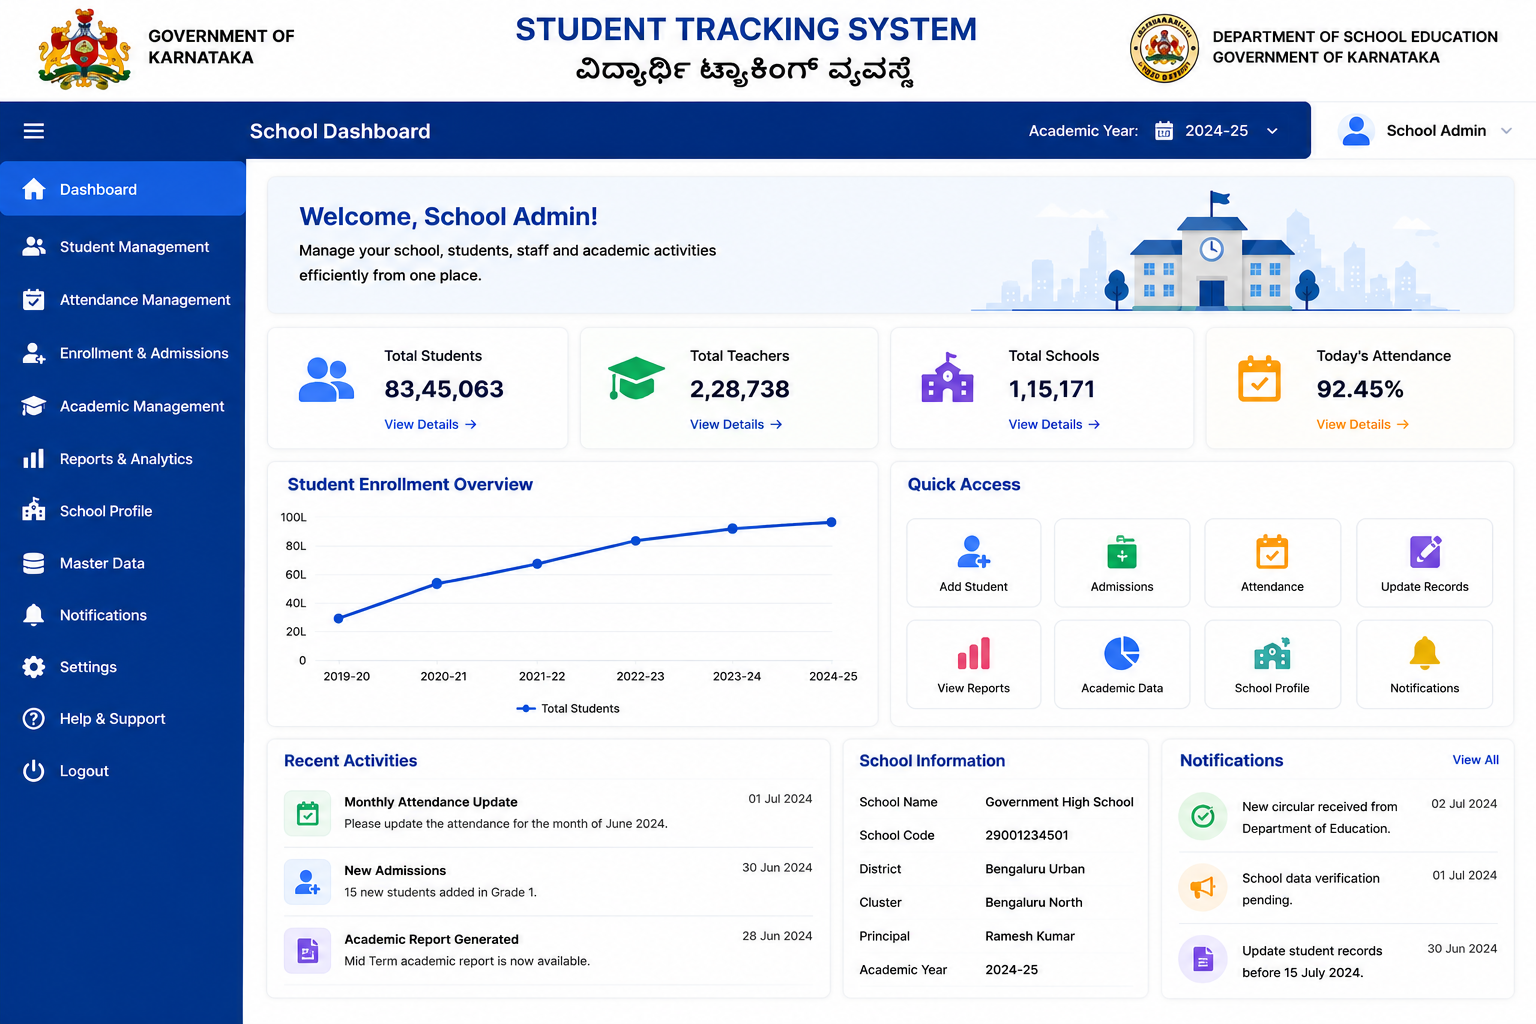Select School Profile in the sidebar
Viewport: 1536px width, 1024px height.
tap(123, 511)
